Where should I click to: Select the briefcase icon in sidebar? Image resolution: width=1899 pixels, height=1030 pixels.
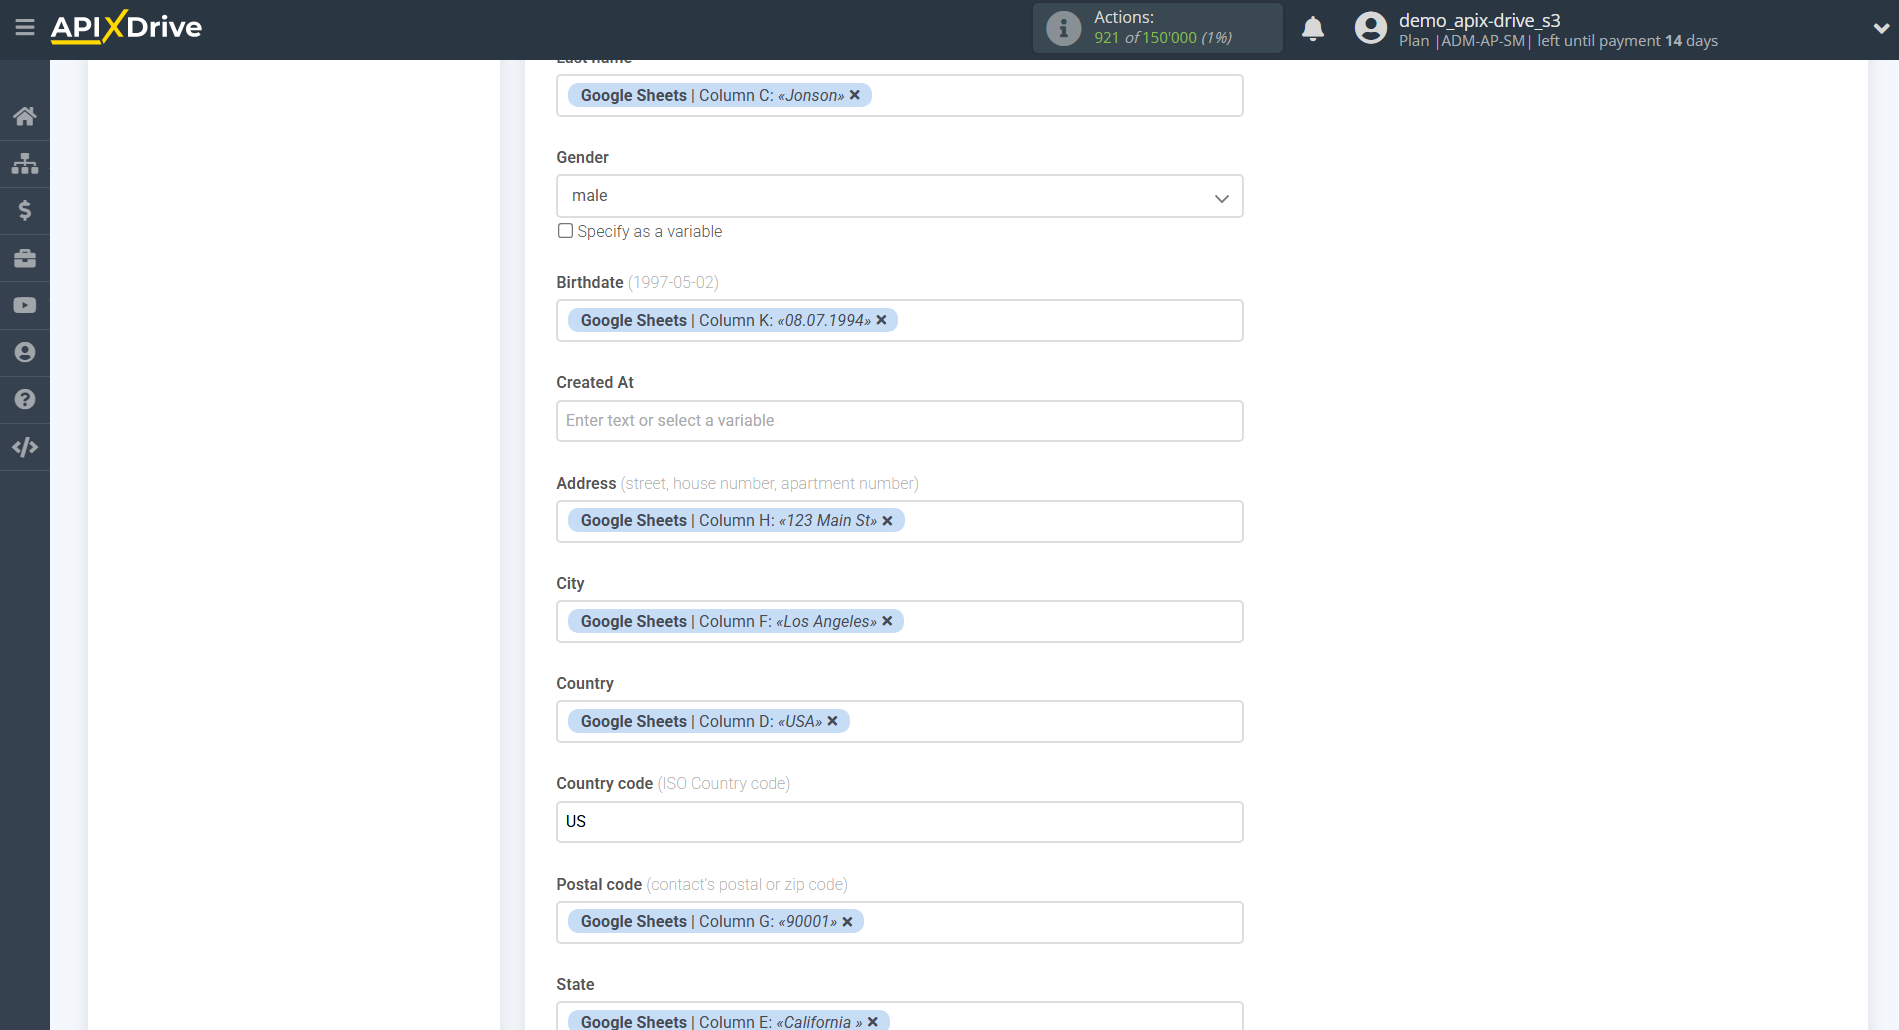click(x=24, y=258)
